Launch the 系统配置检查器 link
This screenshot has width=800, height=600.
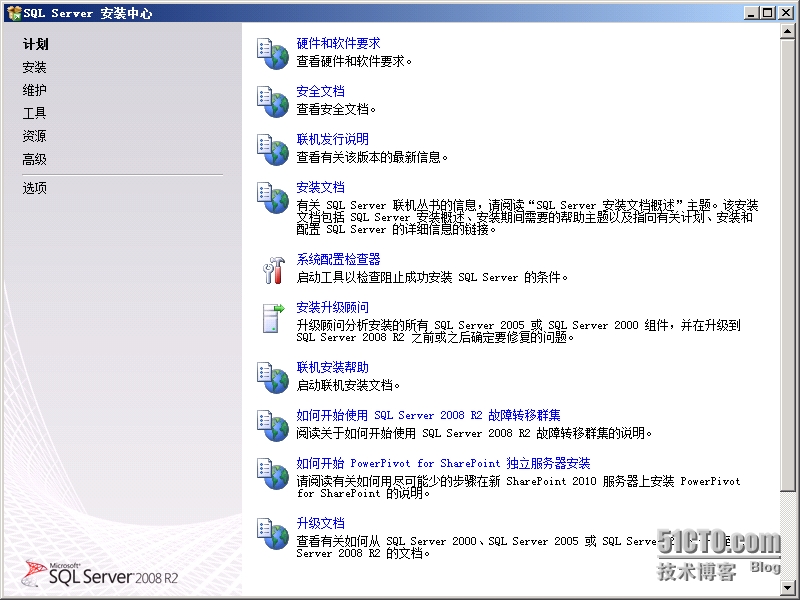[x=338, y=259]
